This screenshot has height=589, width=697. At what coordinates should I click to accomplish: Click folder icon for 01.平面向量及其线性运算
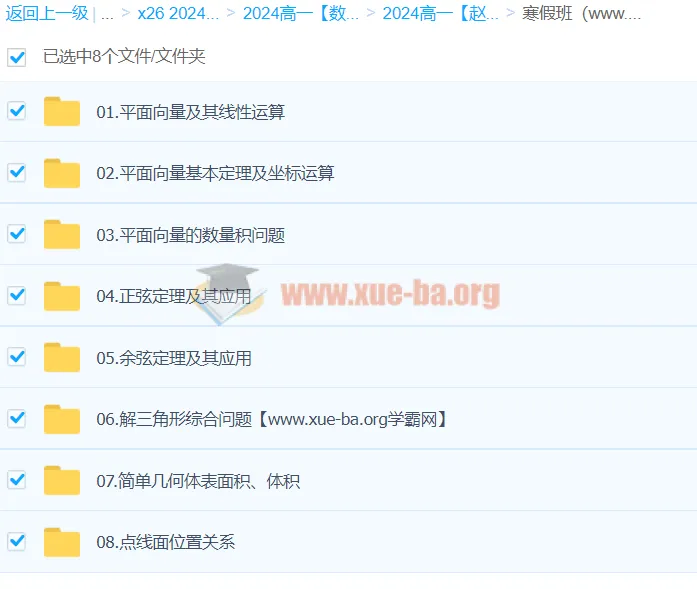pyautogui.click(x=62, y=112)
